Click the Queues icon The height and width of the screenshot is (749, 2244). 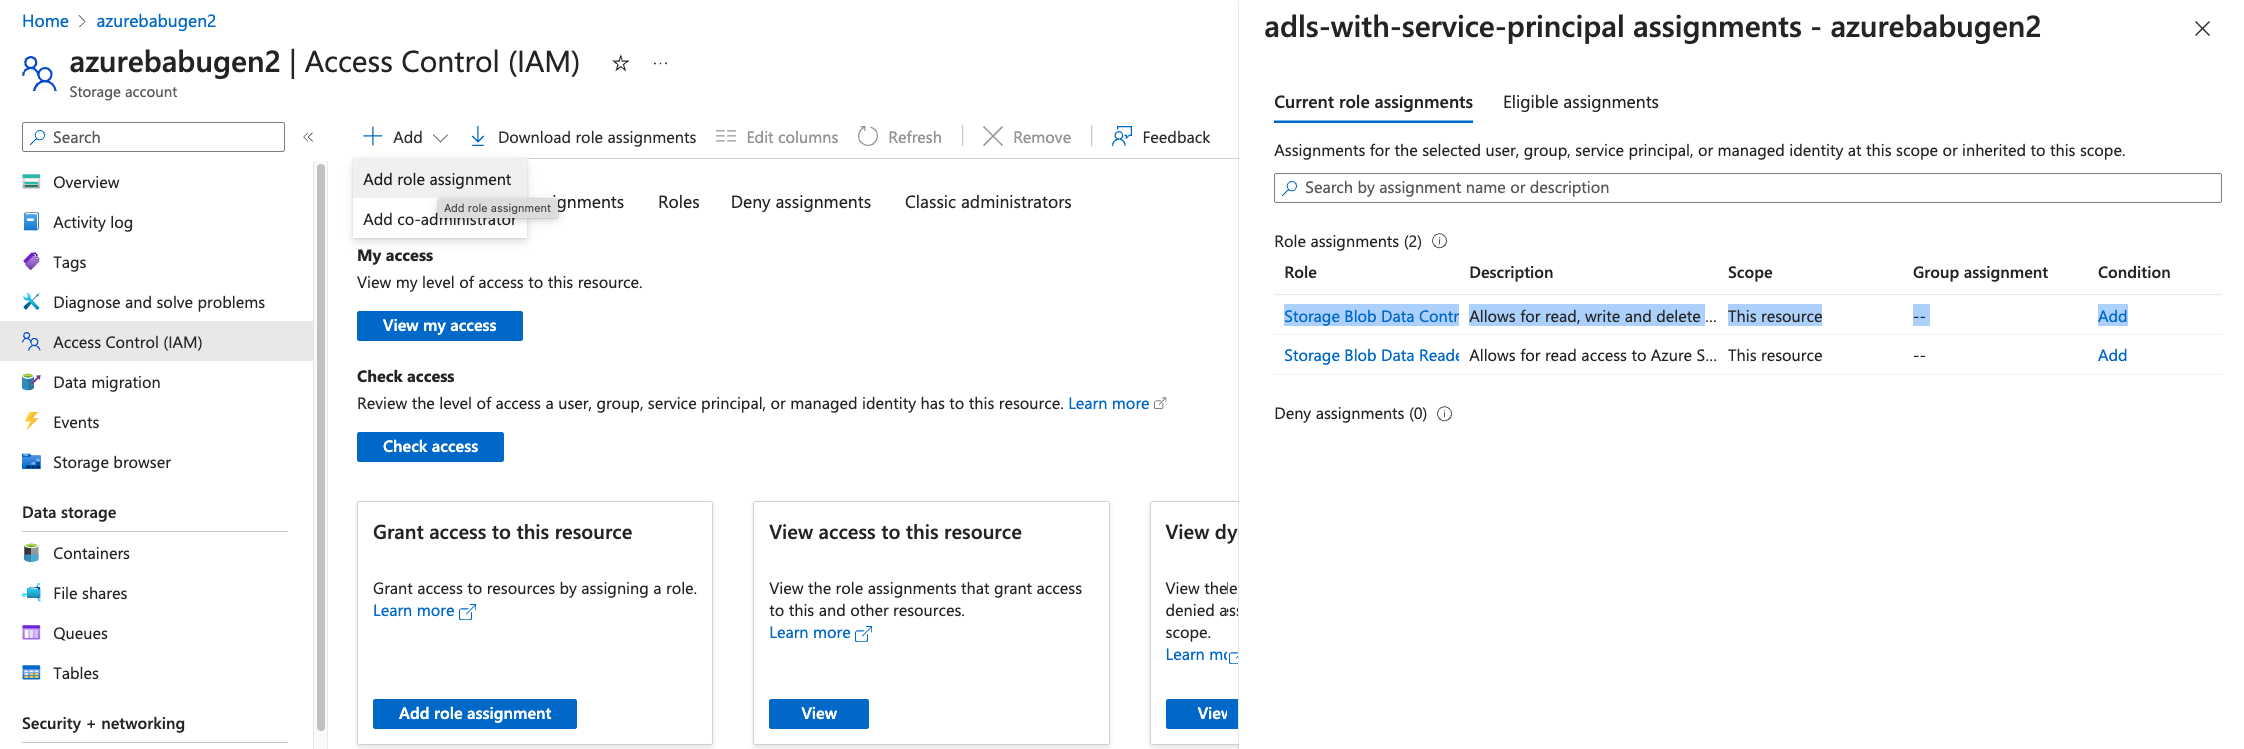[x=31, y=633]
